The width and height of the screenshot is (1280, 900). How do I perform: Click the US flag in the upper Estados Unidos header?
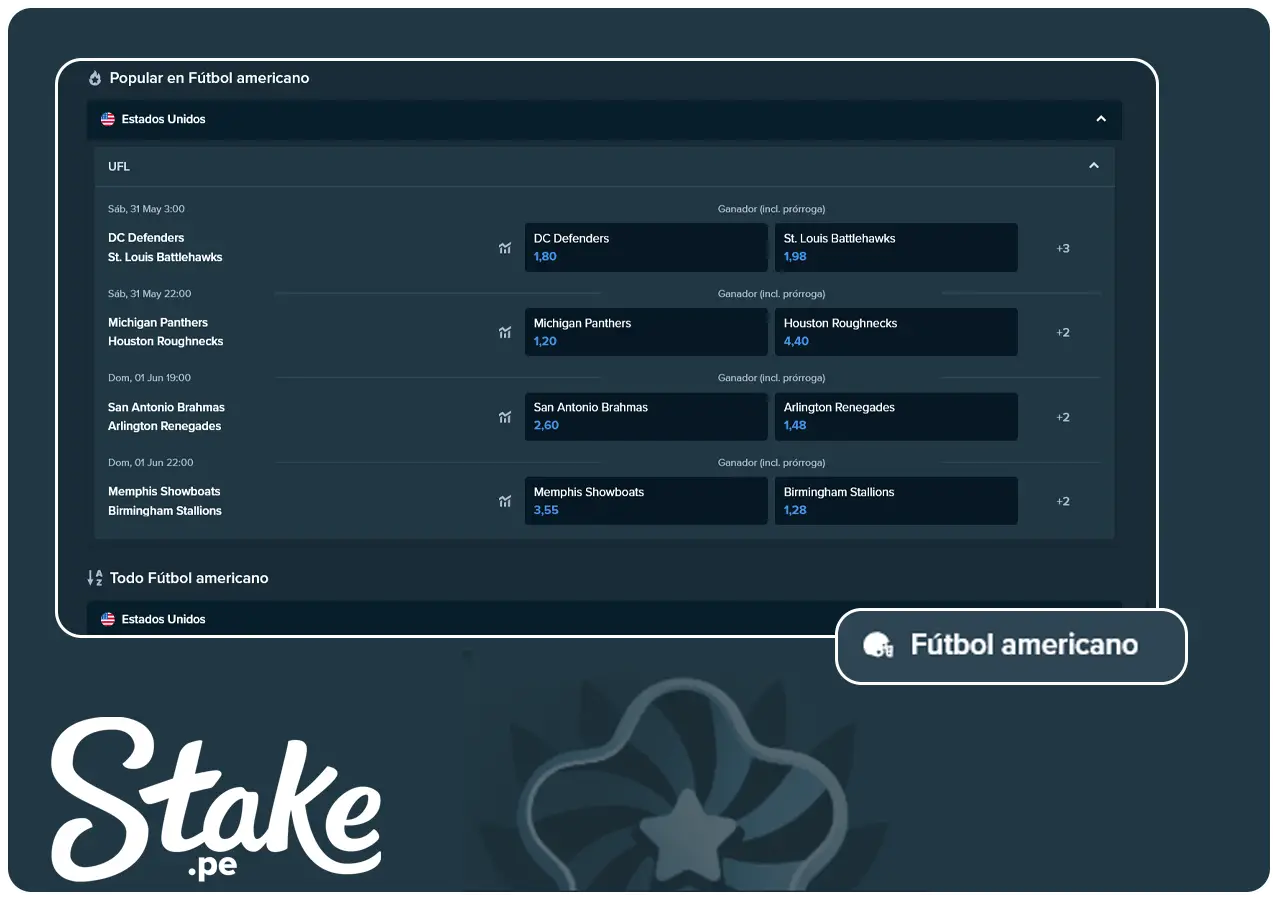coord(108,119)
